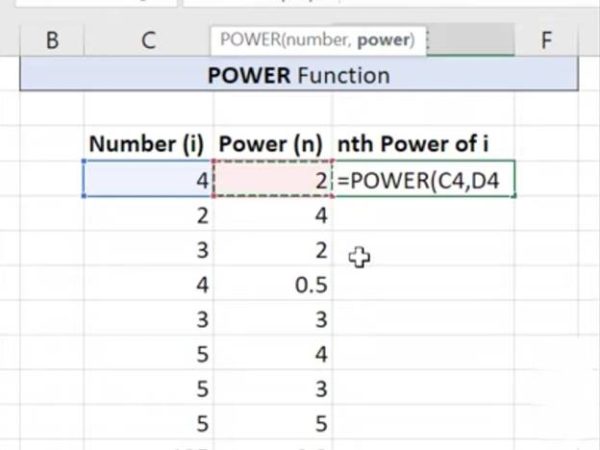Select the POWER Function title cell
Viewport: 600px width, 450px height.
(299, 75)
